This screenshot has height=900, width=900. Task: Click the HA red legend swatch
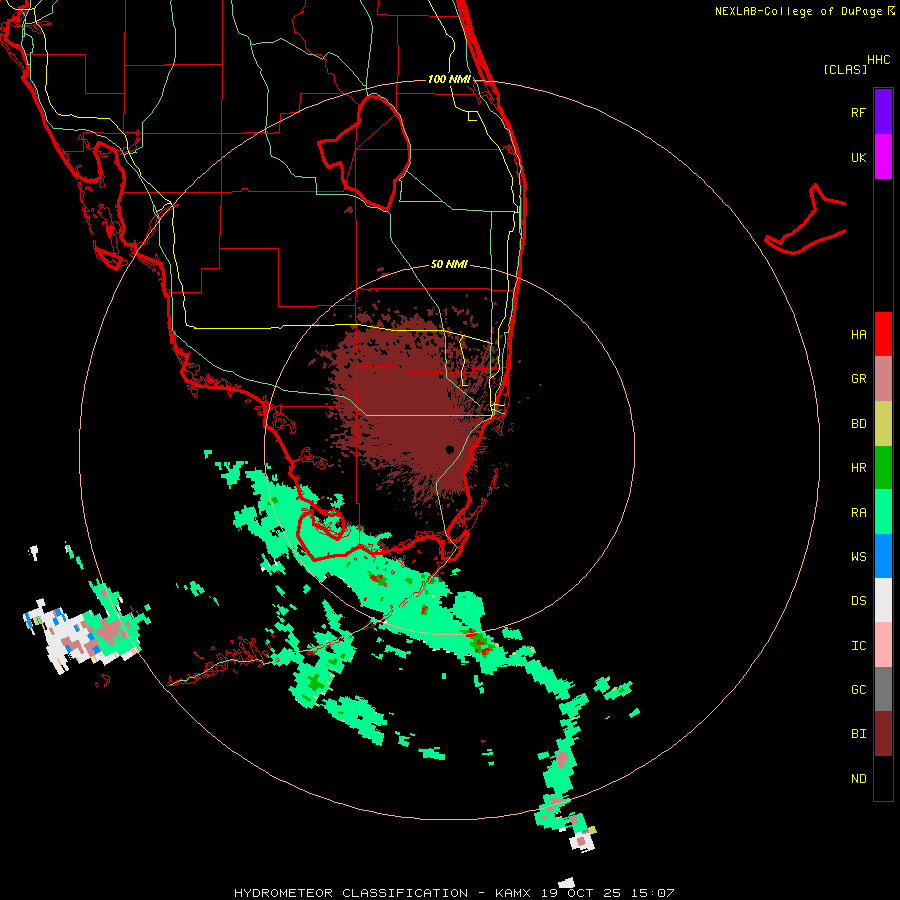click(x=883, y=334)
